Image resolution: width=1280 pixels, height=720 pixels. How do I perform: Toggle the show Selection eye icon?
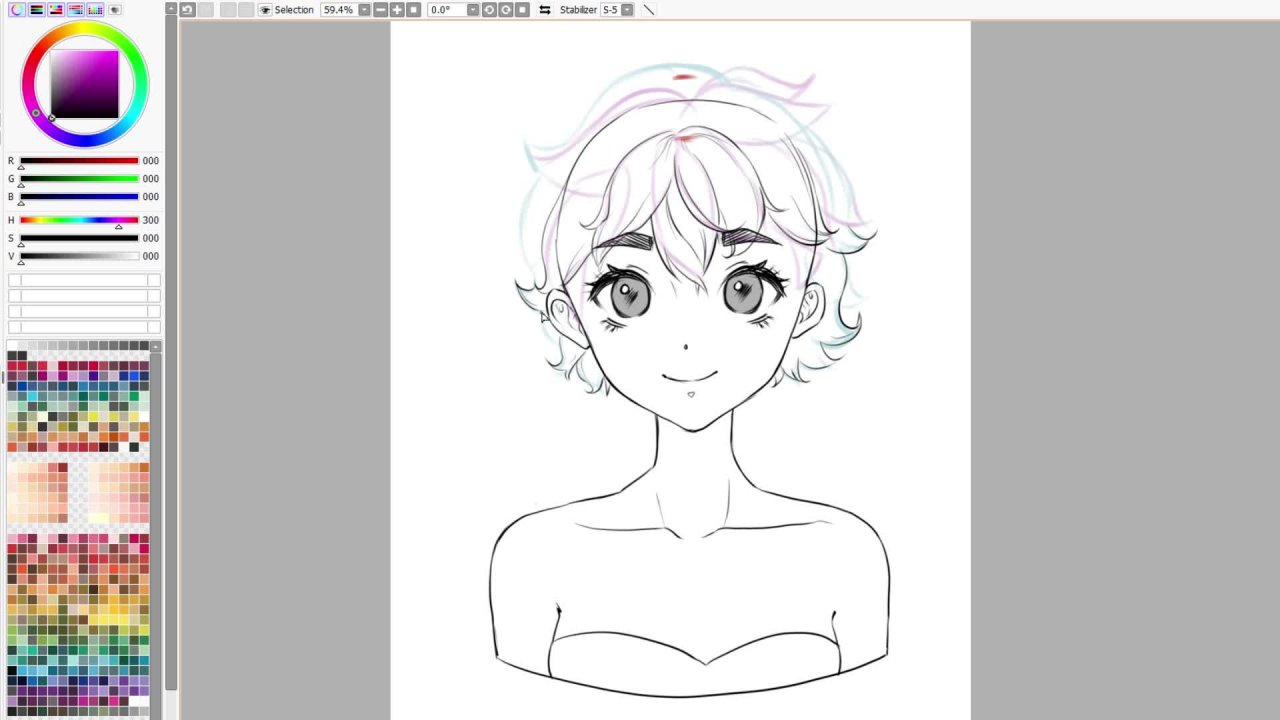coord(265,10)
